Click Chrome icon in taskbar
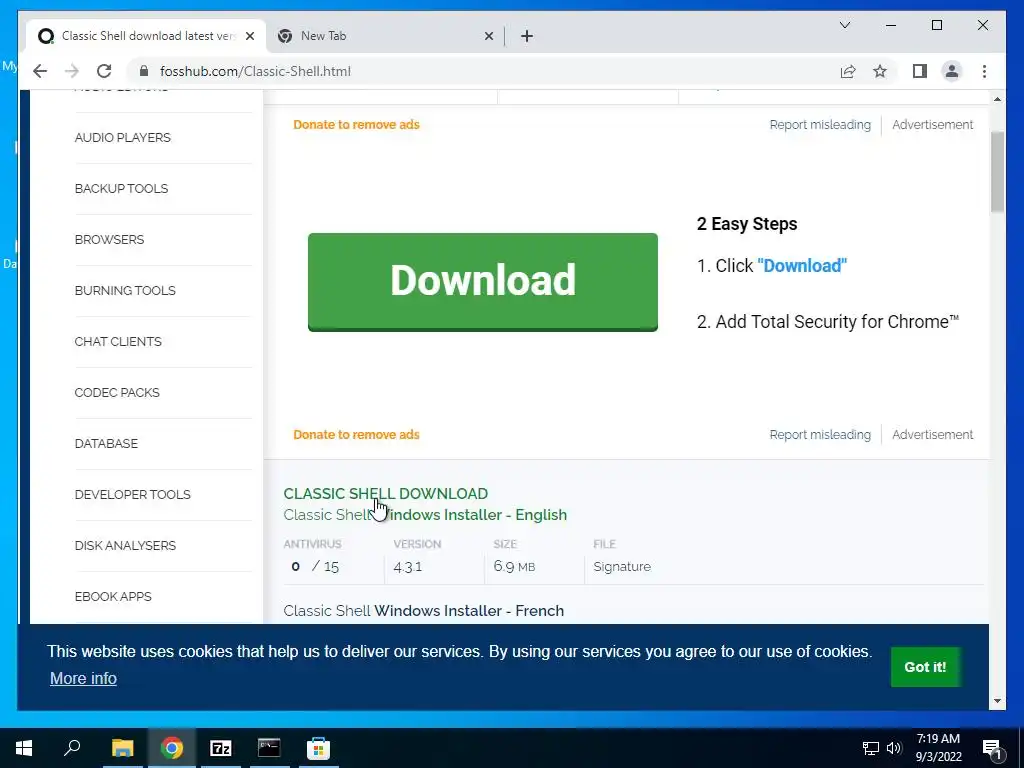Screen dimensions: 1024x768 click(x=172, y=748)
